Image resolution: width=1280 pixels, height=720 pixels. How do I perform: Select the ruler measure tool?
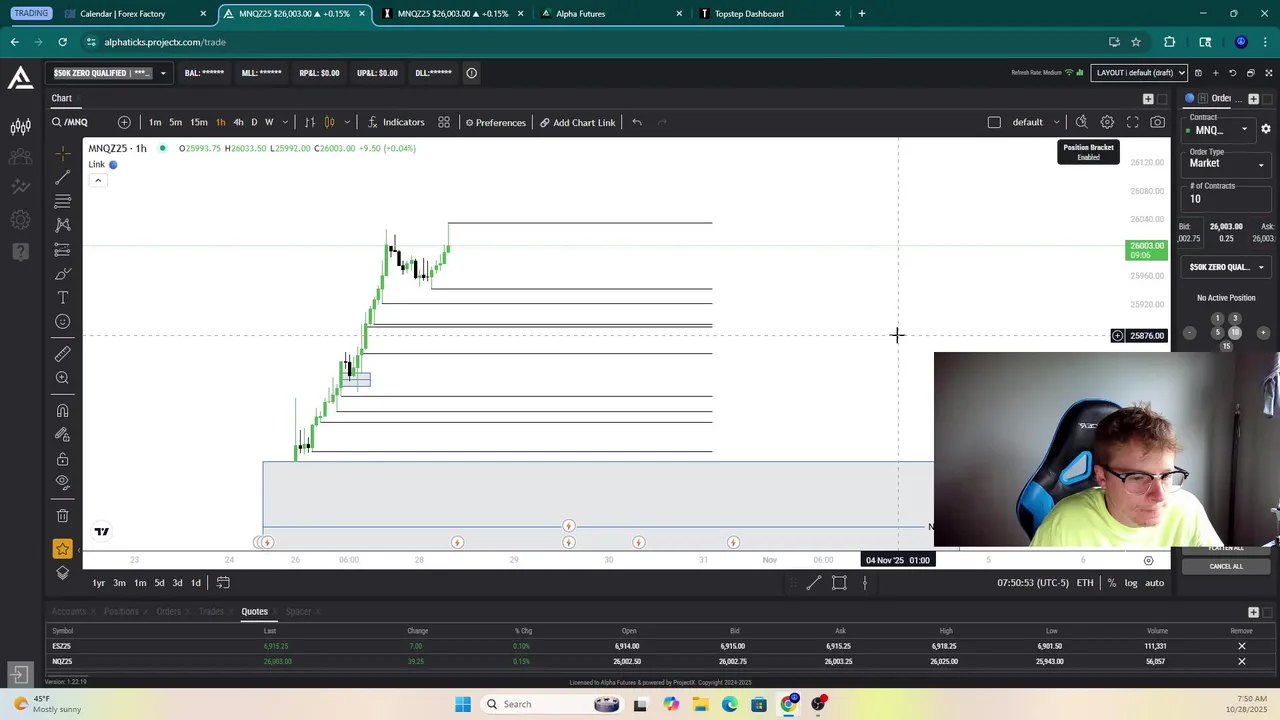point(62,354)
